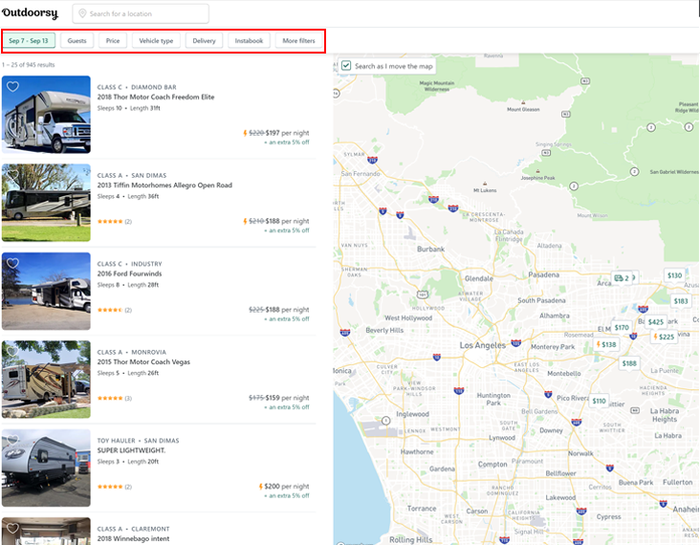This screenshot has width=700, height=545.
Task: Open the 2018 Thor Freedom Elite photo
Action: [46, 115]
